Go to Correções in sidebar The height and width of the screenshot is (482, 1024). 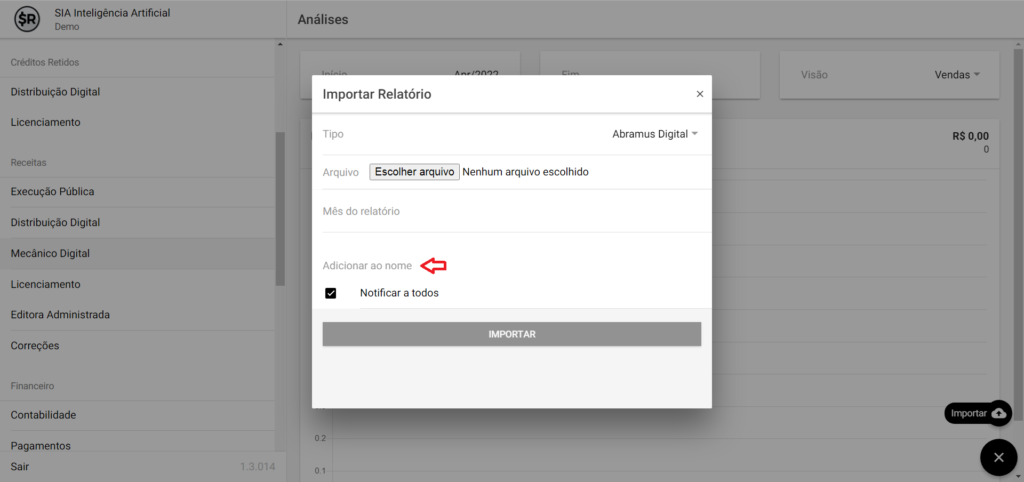pyautogui.click(x=35, y=346)
